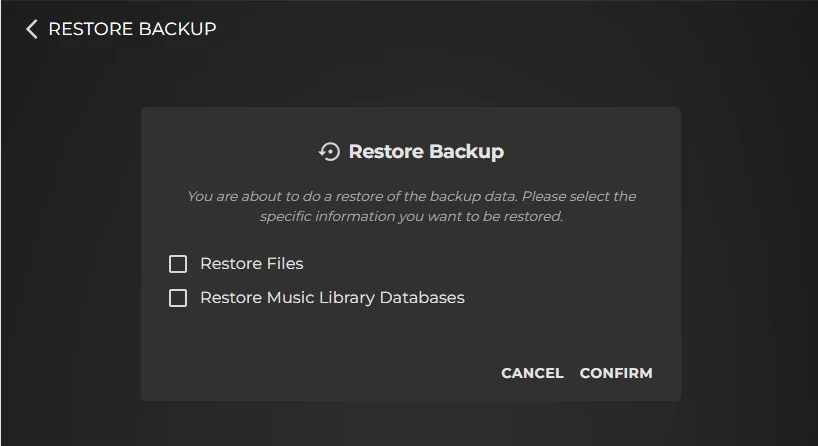Click the "Restore Files" label text

251,264
